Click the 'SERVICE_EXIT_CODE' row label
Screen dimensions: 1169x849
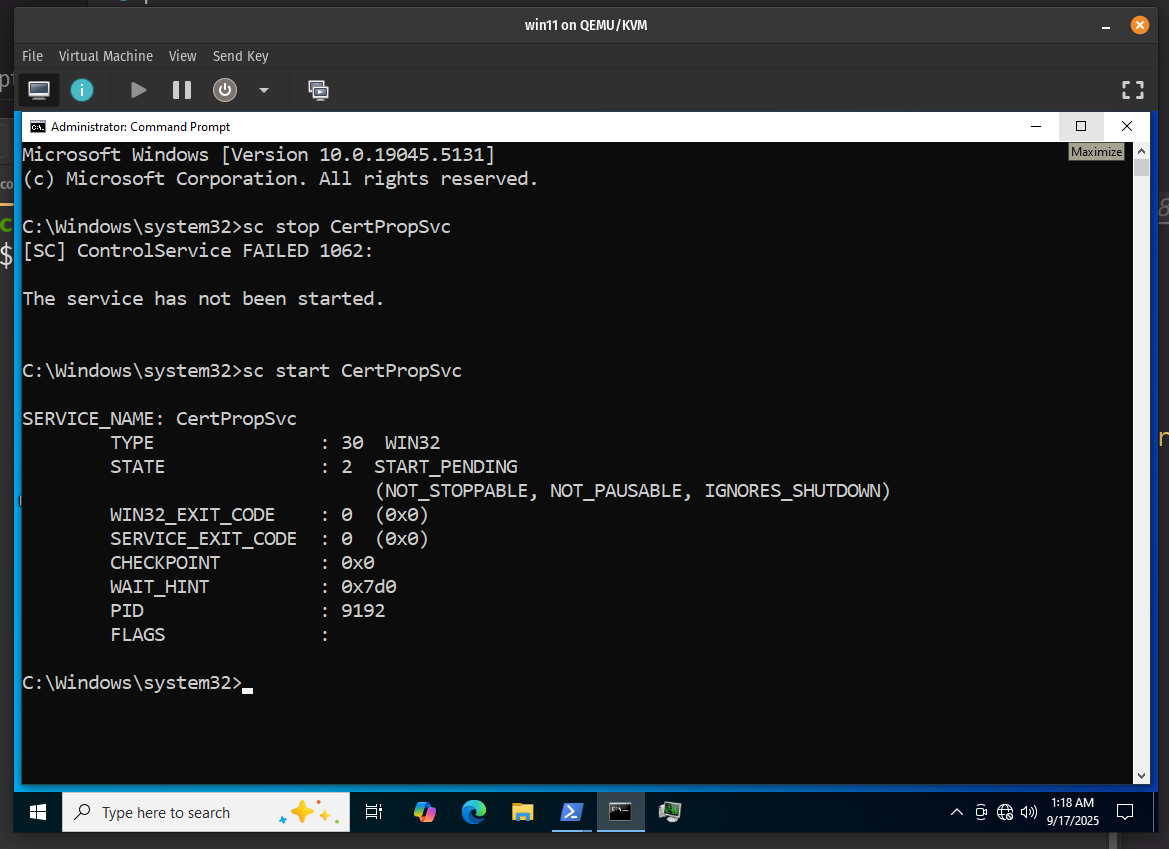point(204,539)
